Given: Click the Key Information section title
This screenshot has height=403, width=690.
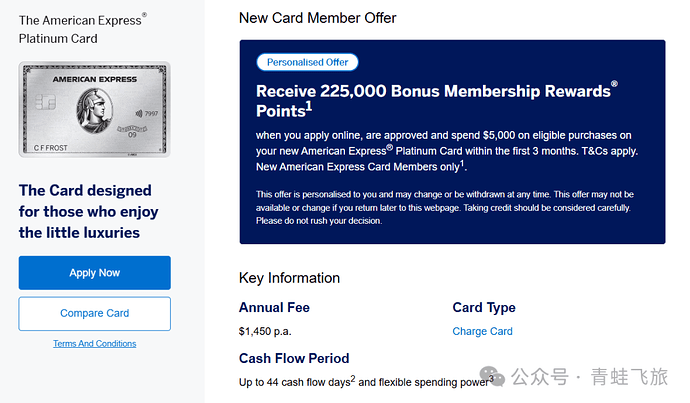Looking at the screenshot, I should click(x=289, y=278).
